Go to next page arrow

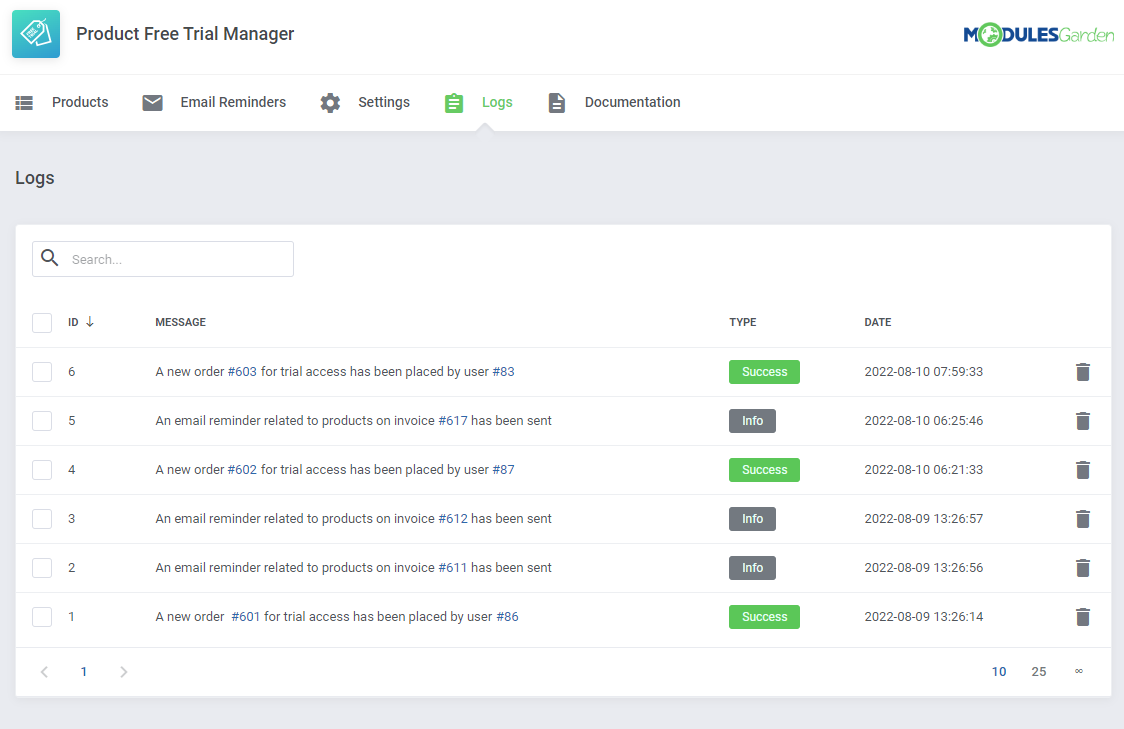[x=123, y=672]
